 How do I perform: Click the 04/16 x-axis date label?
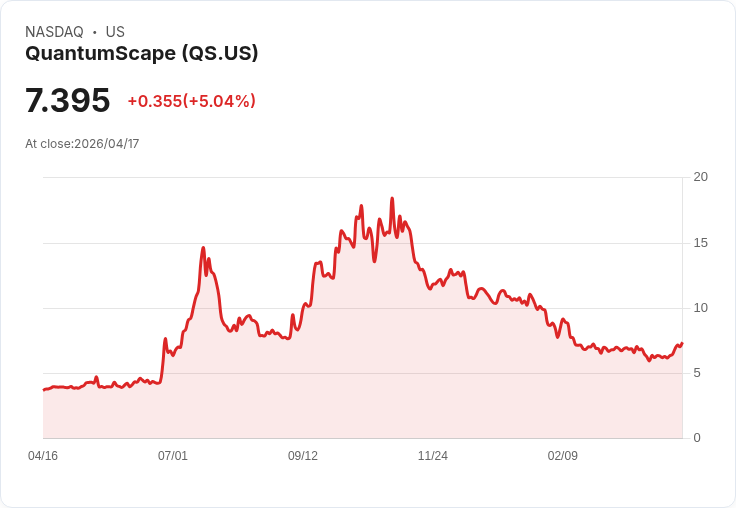point(43,456)
